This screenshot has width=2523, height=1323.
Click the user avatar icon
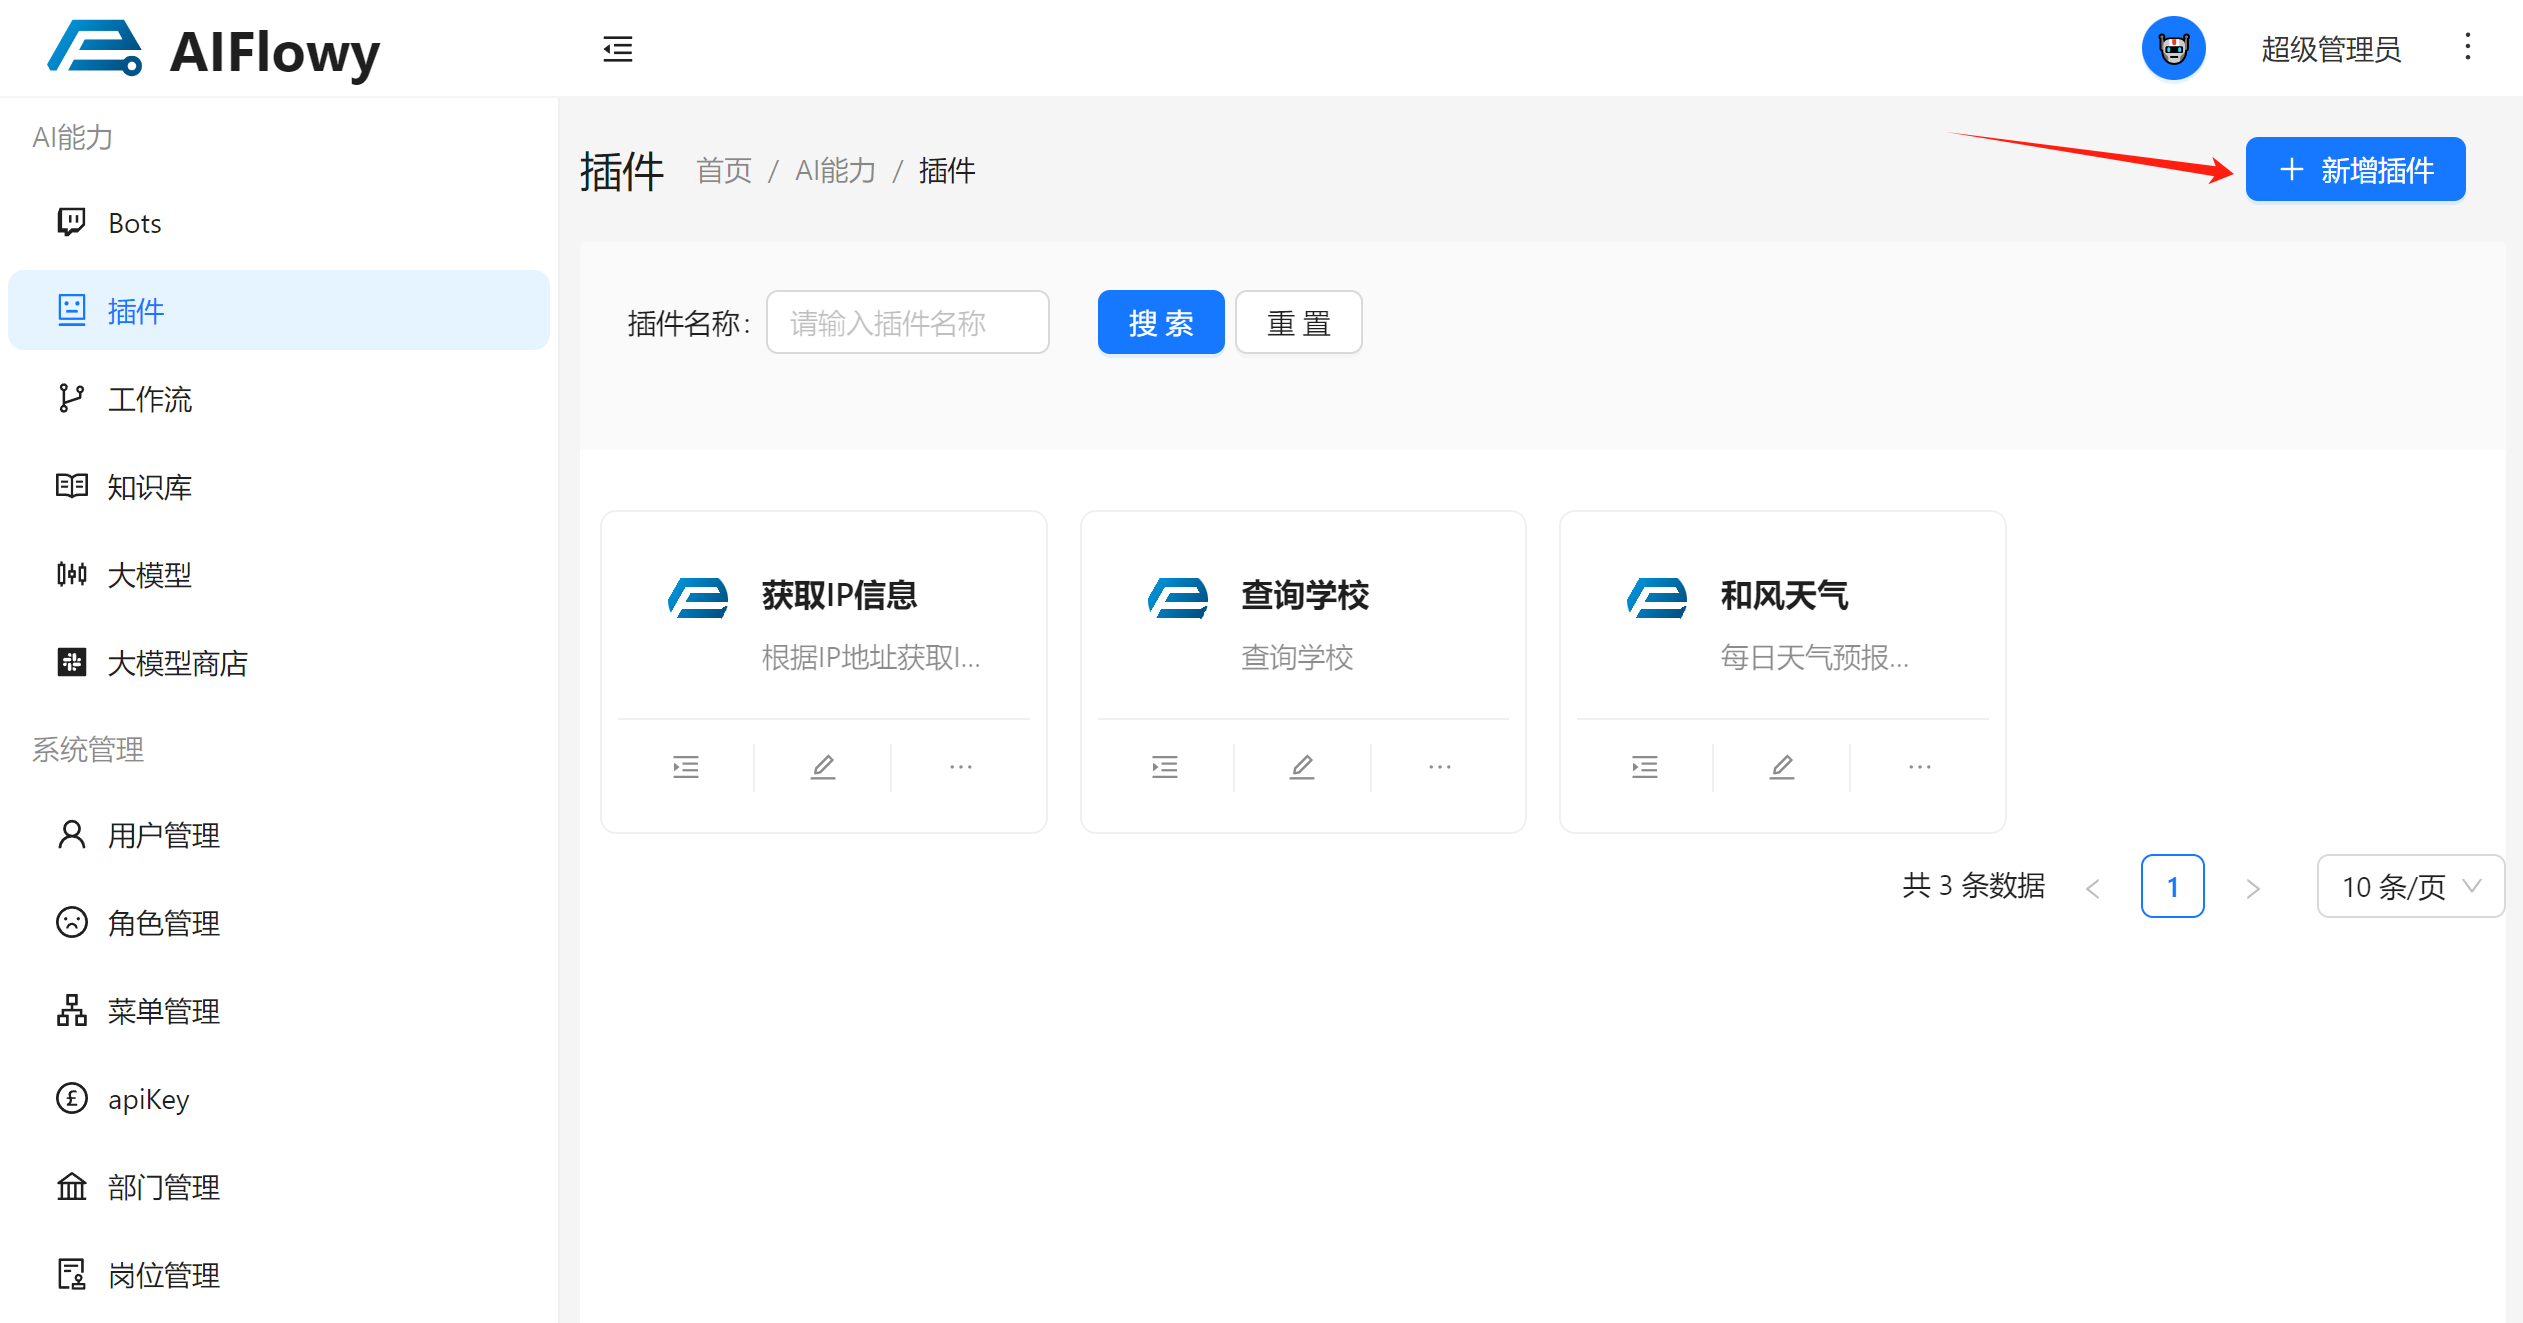point(2173,48)
